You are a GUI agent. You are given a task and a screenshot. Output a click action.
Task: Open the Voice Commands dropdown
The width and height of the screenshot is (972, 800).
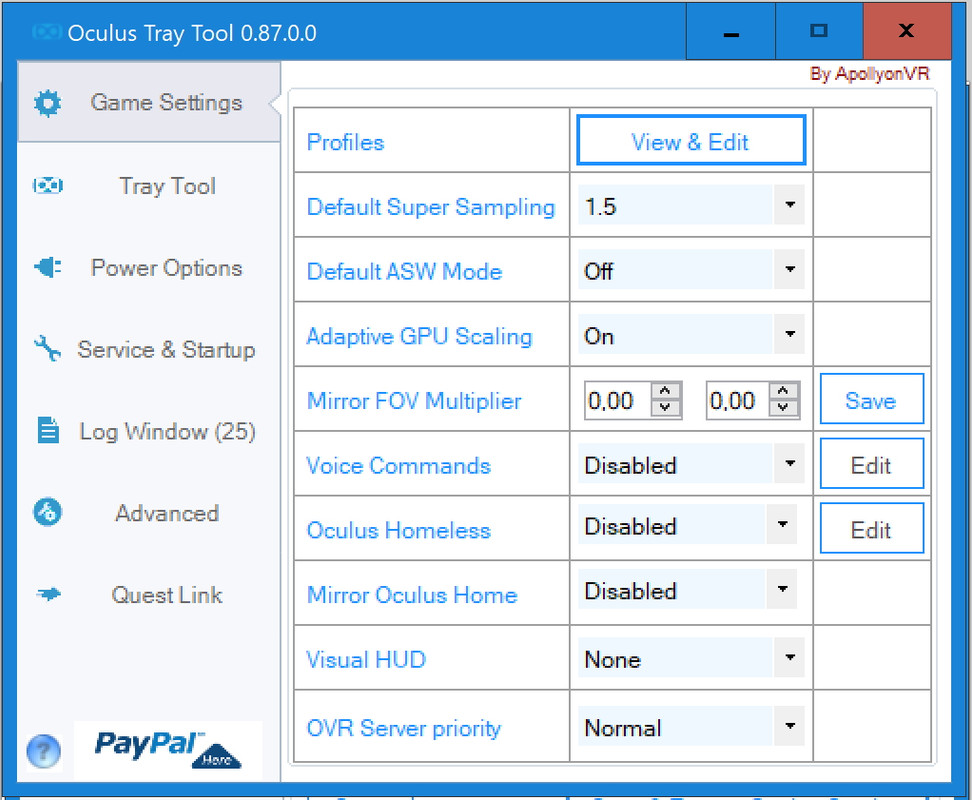(790, 463)
